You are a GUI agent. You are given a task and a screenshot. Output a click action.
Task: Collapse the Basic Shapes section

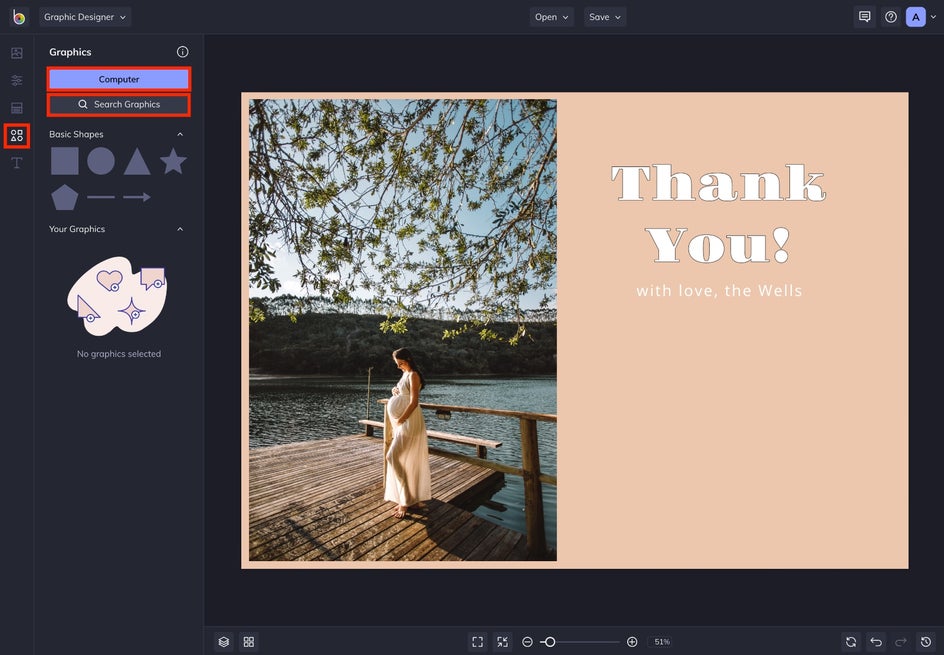click(180, 134)
